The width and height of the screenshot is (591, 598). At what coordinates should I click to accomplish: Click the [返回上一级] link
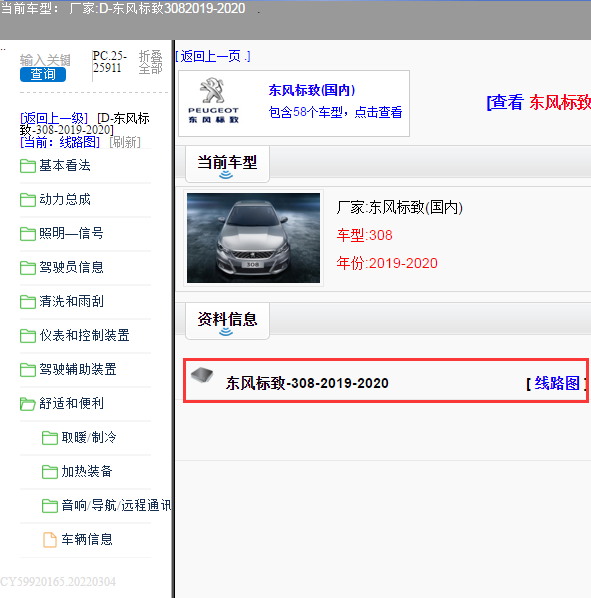tap(54, 118)
